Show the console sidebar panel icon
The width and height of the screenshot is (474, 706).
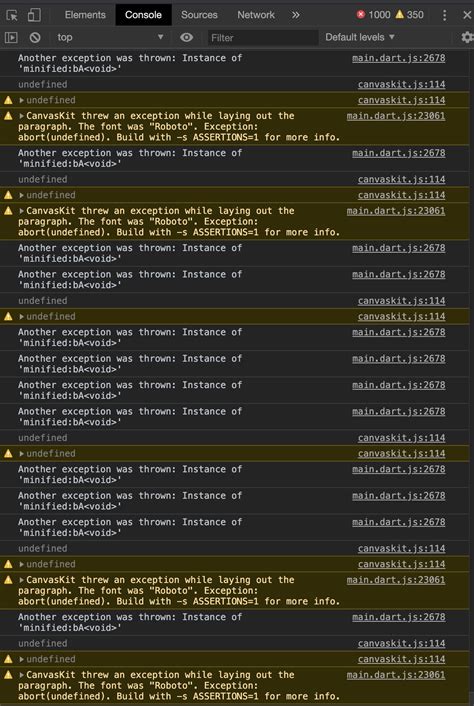tap(11, 37)
